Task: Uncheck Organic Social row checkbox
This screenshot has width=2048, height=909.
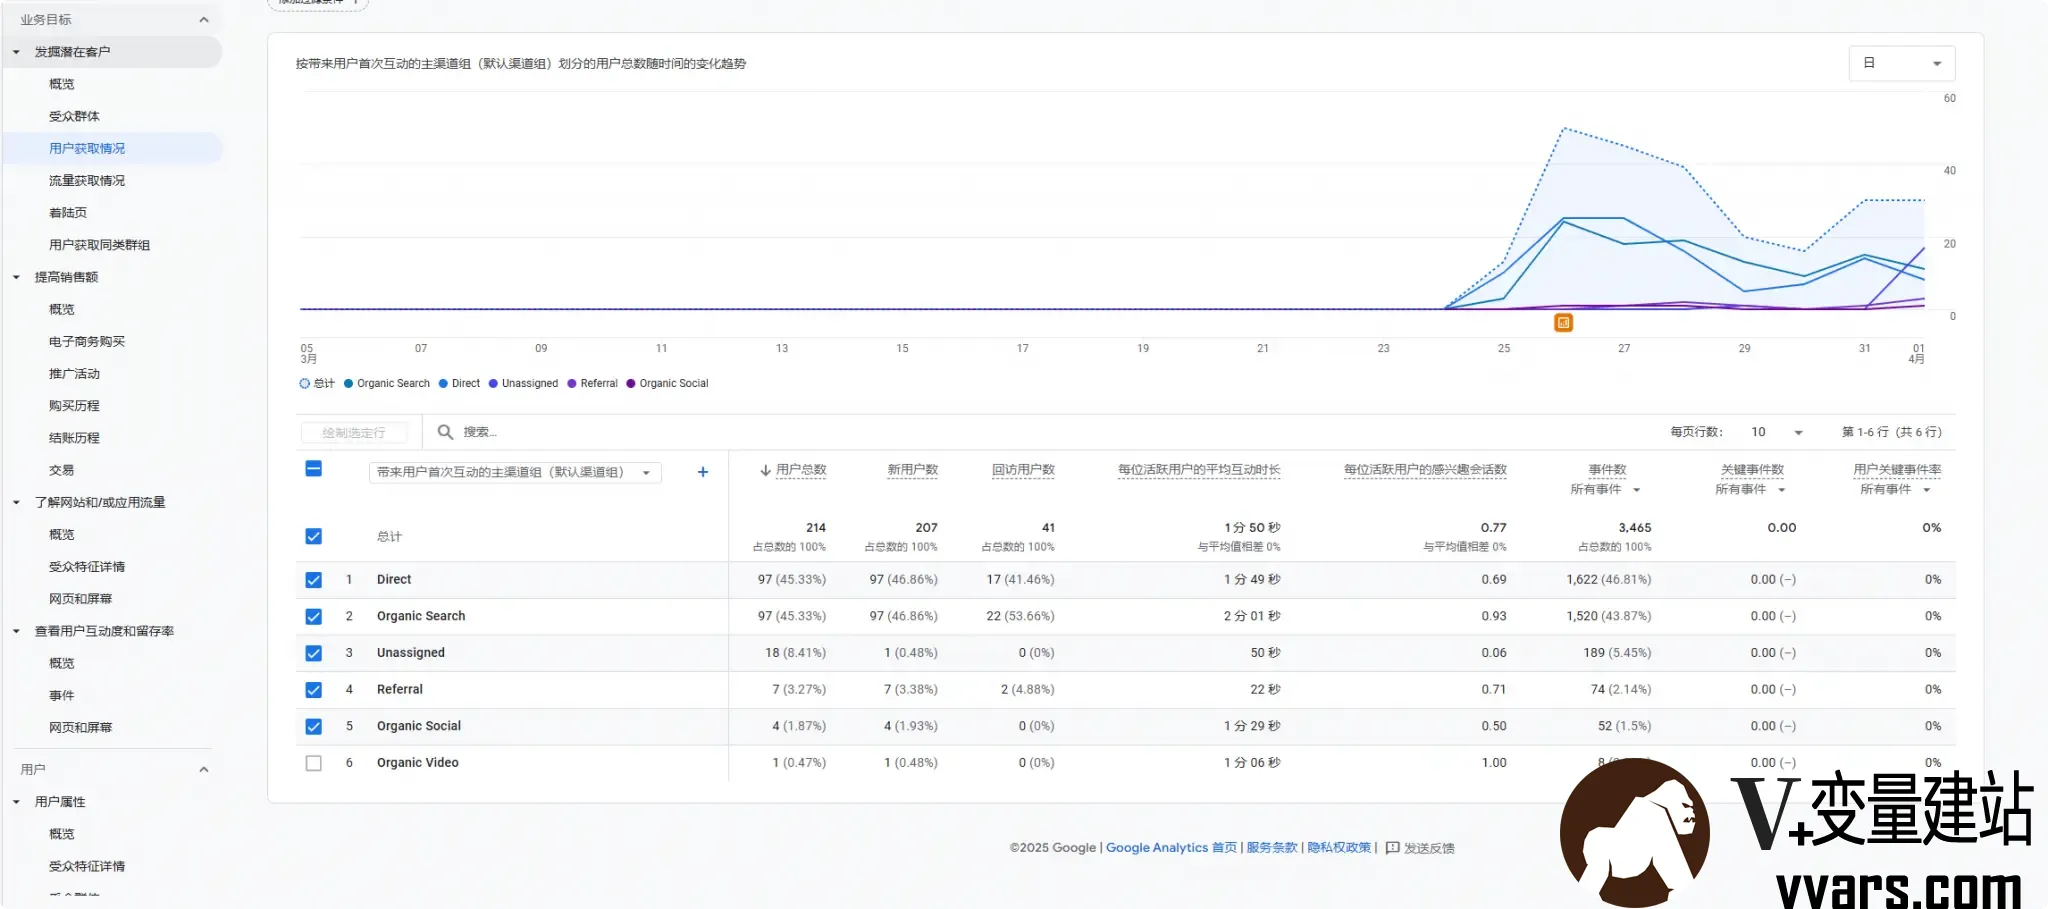Action: pyautogui.click(x=313, y=727)
